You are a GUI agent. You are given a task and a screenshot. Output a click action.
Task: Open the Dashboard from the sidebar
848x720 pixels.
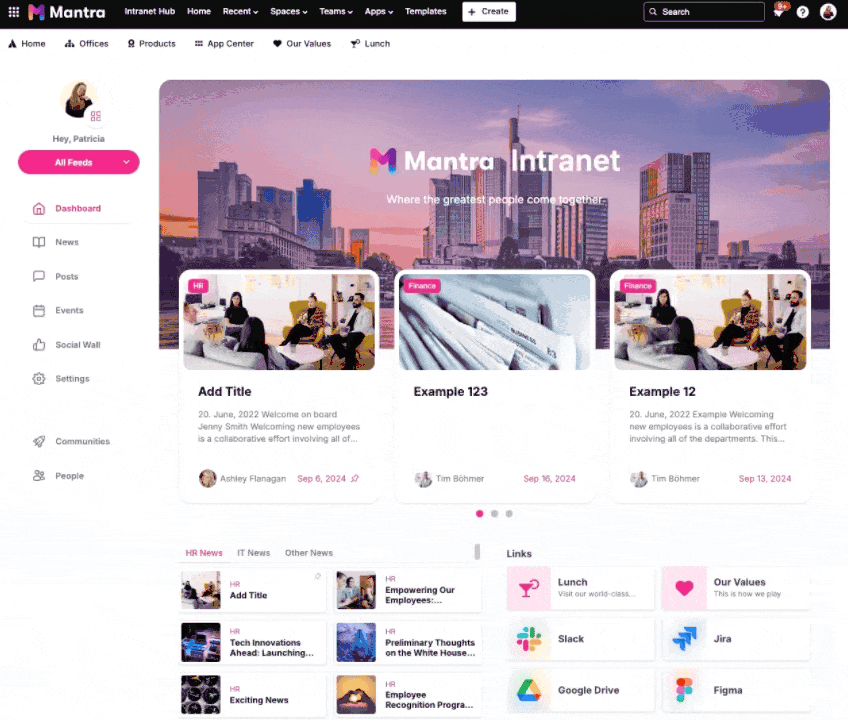(78, 208)
